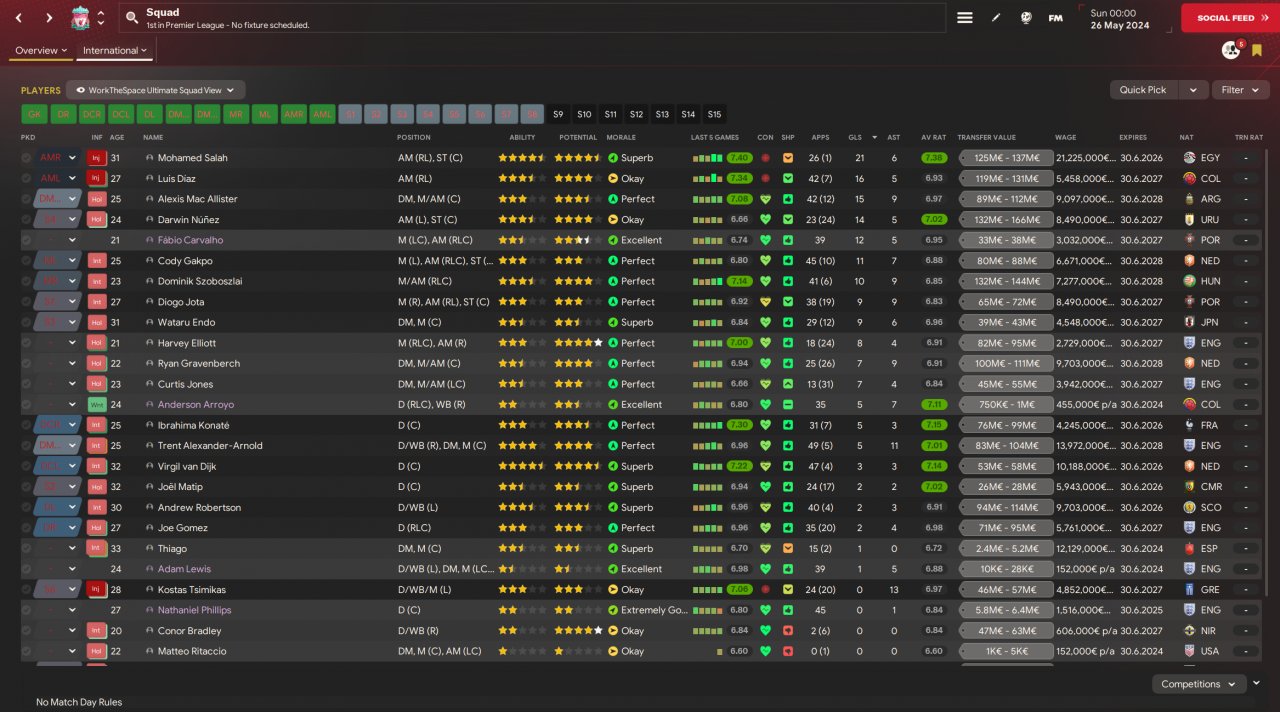Click Cody Gakpo's Int status icon
Viewport: 1280px width, 712px height.
coord(96,261)
